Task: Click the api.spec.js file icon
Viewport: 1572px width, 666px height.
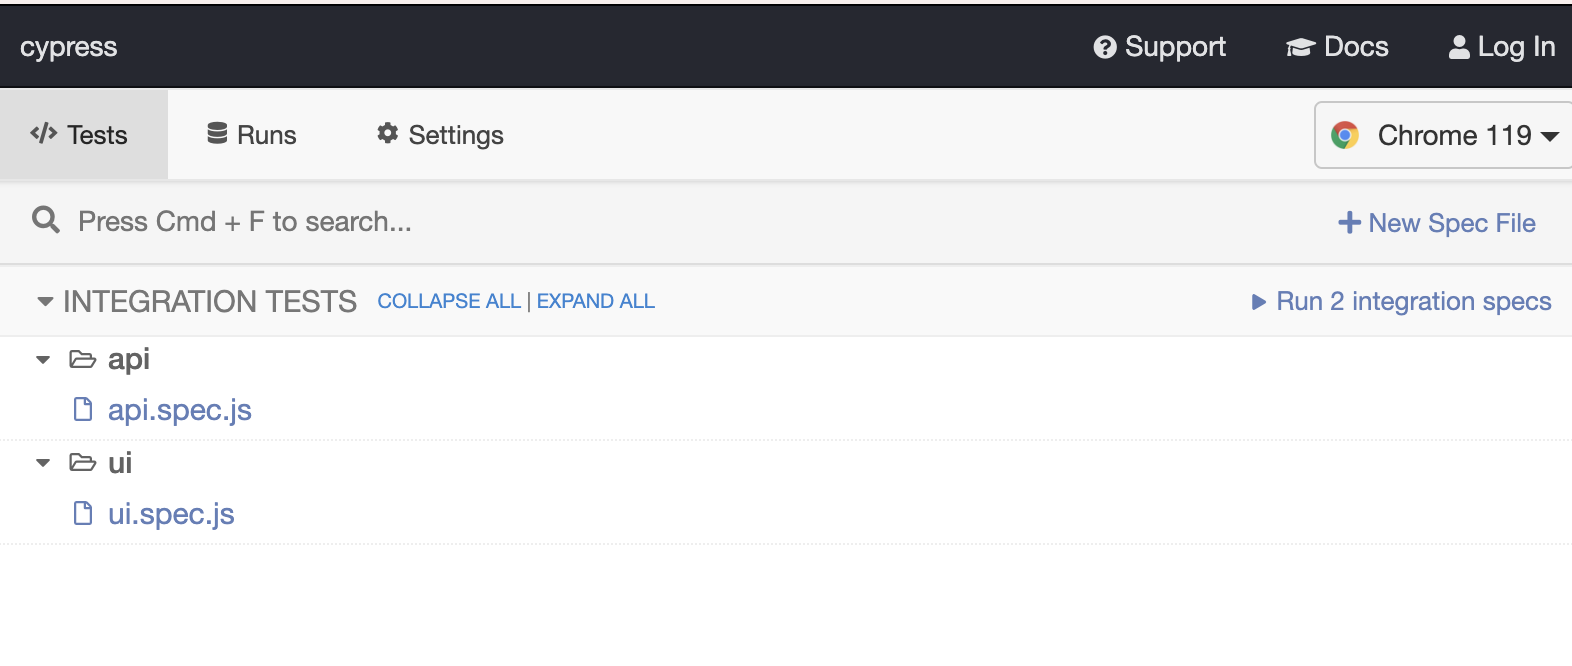Action: click(83, 409)
